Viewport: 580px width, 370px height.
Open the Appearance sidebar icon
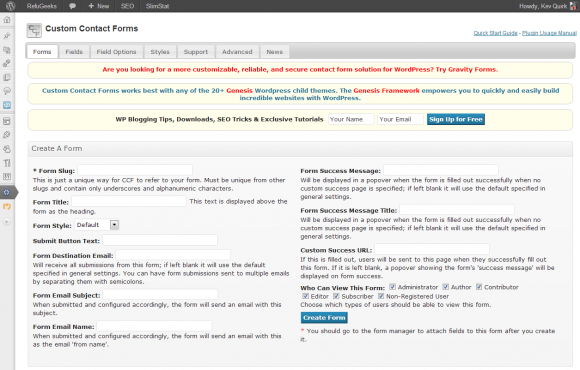coord(7,121)
